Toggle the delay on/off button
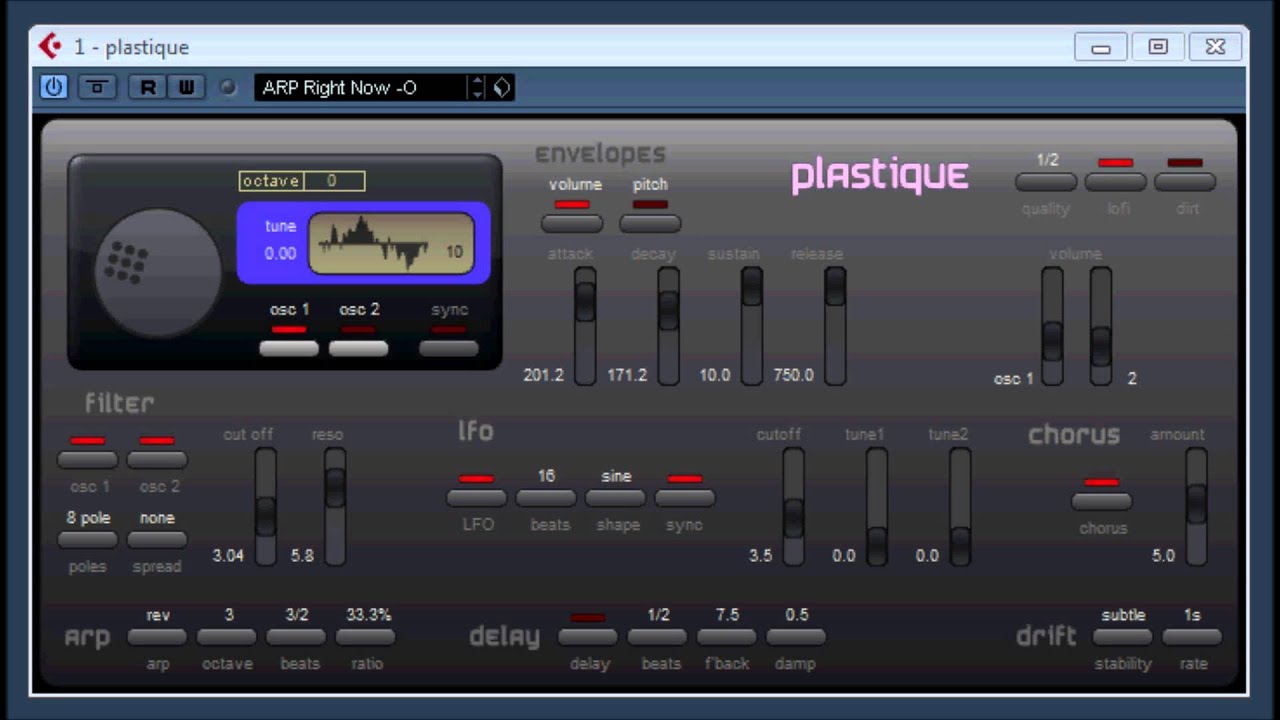Viewport: 1280px width, 720px height. coord(588,637)
